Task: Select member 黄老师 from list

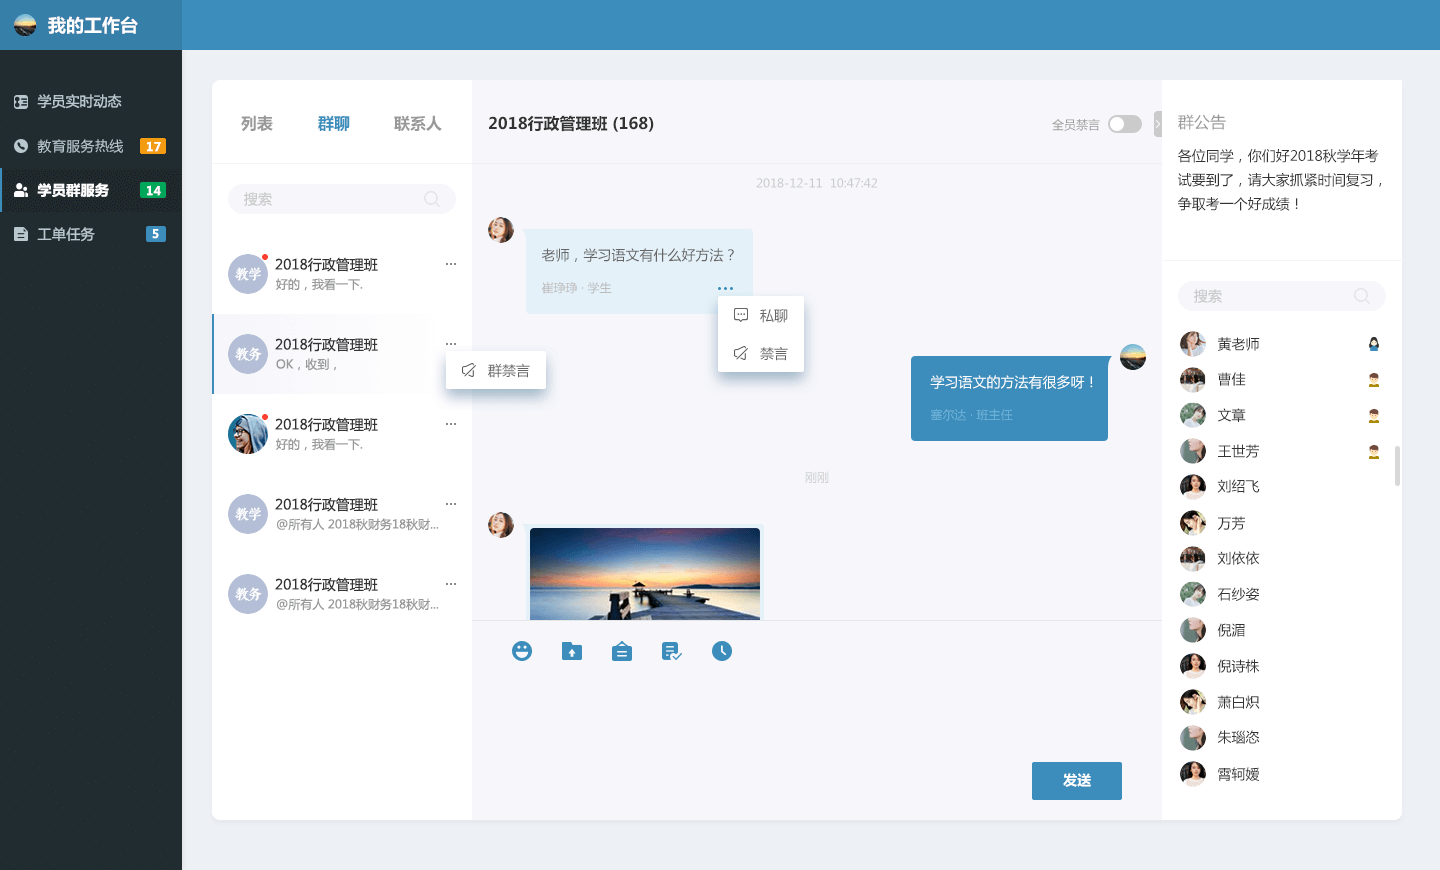Action: click(x=1238, y=344)
